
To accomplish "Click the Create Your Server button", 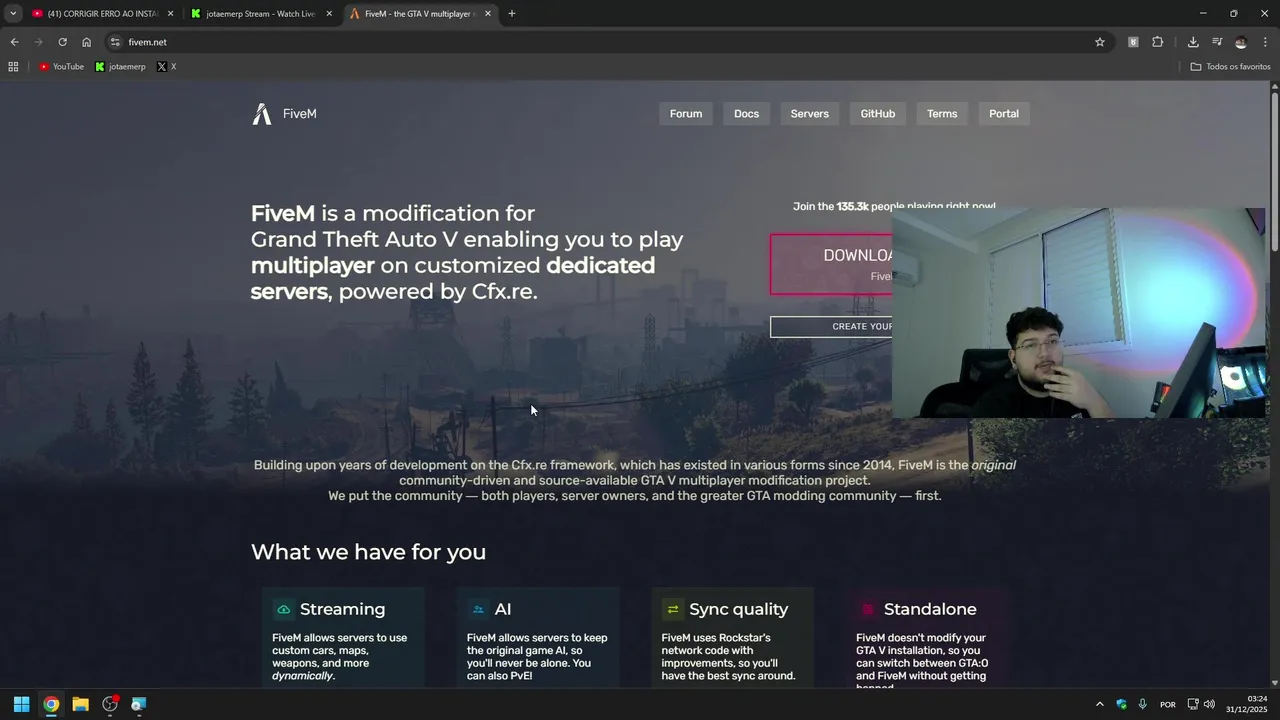I will pos(831,326).
